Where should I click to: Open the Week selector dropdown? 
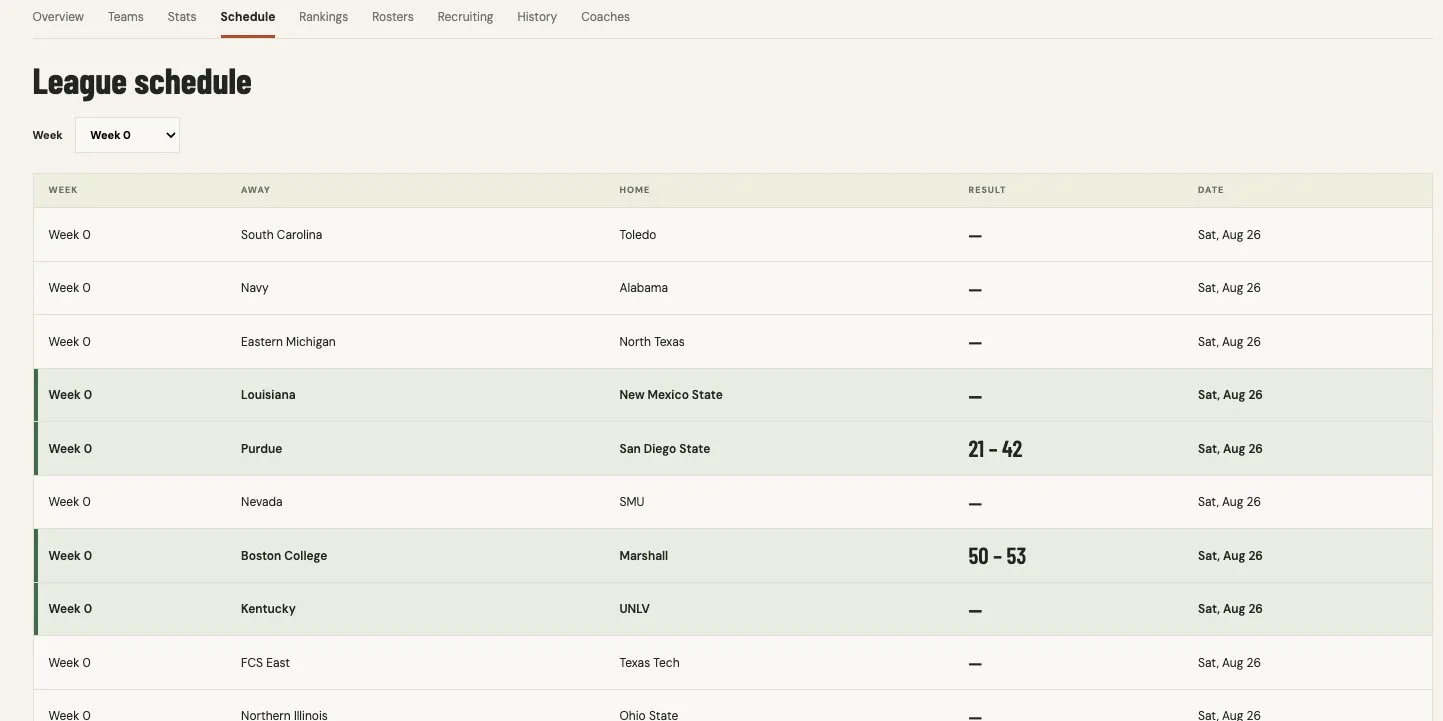pyautogui.click(x=127, y=135)
